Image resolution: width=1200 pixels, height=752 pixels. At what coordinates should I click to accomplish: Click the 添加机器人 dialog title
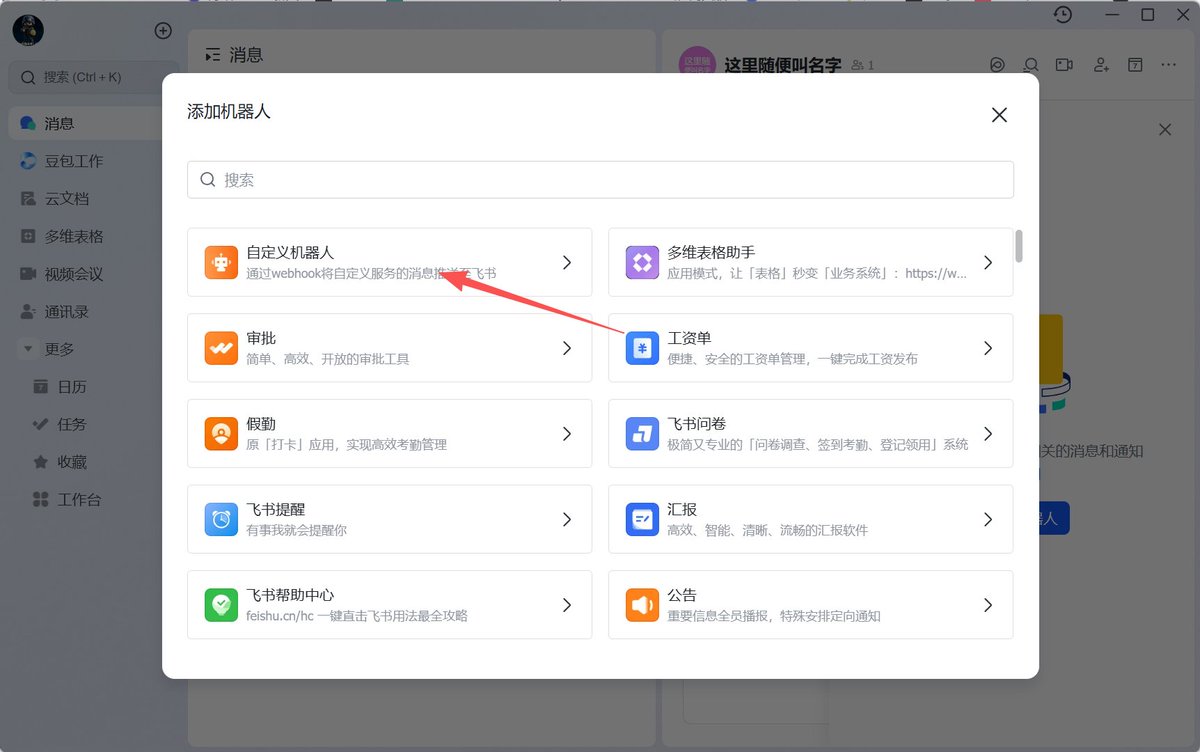tap(229, 112)
